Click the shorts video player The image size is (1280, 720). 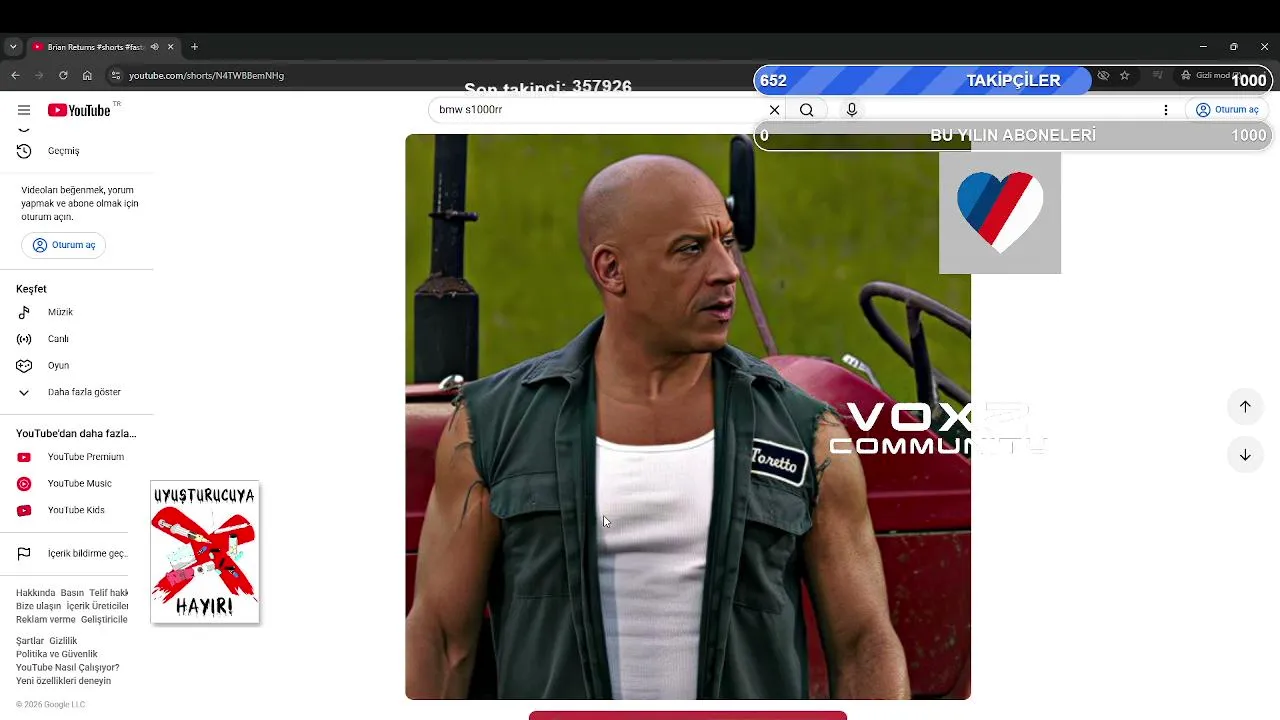point(688,417)
